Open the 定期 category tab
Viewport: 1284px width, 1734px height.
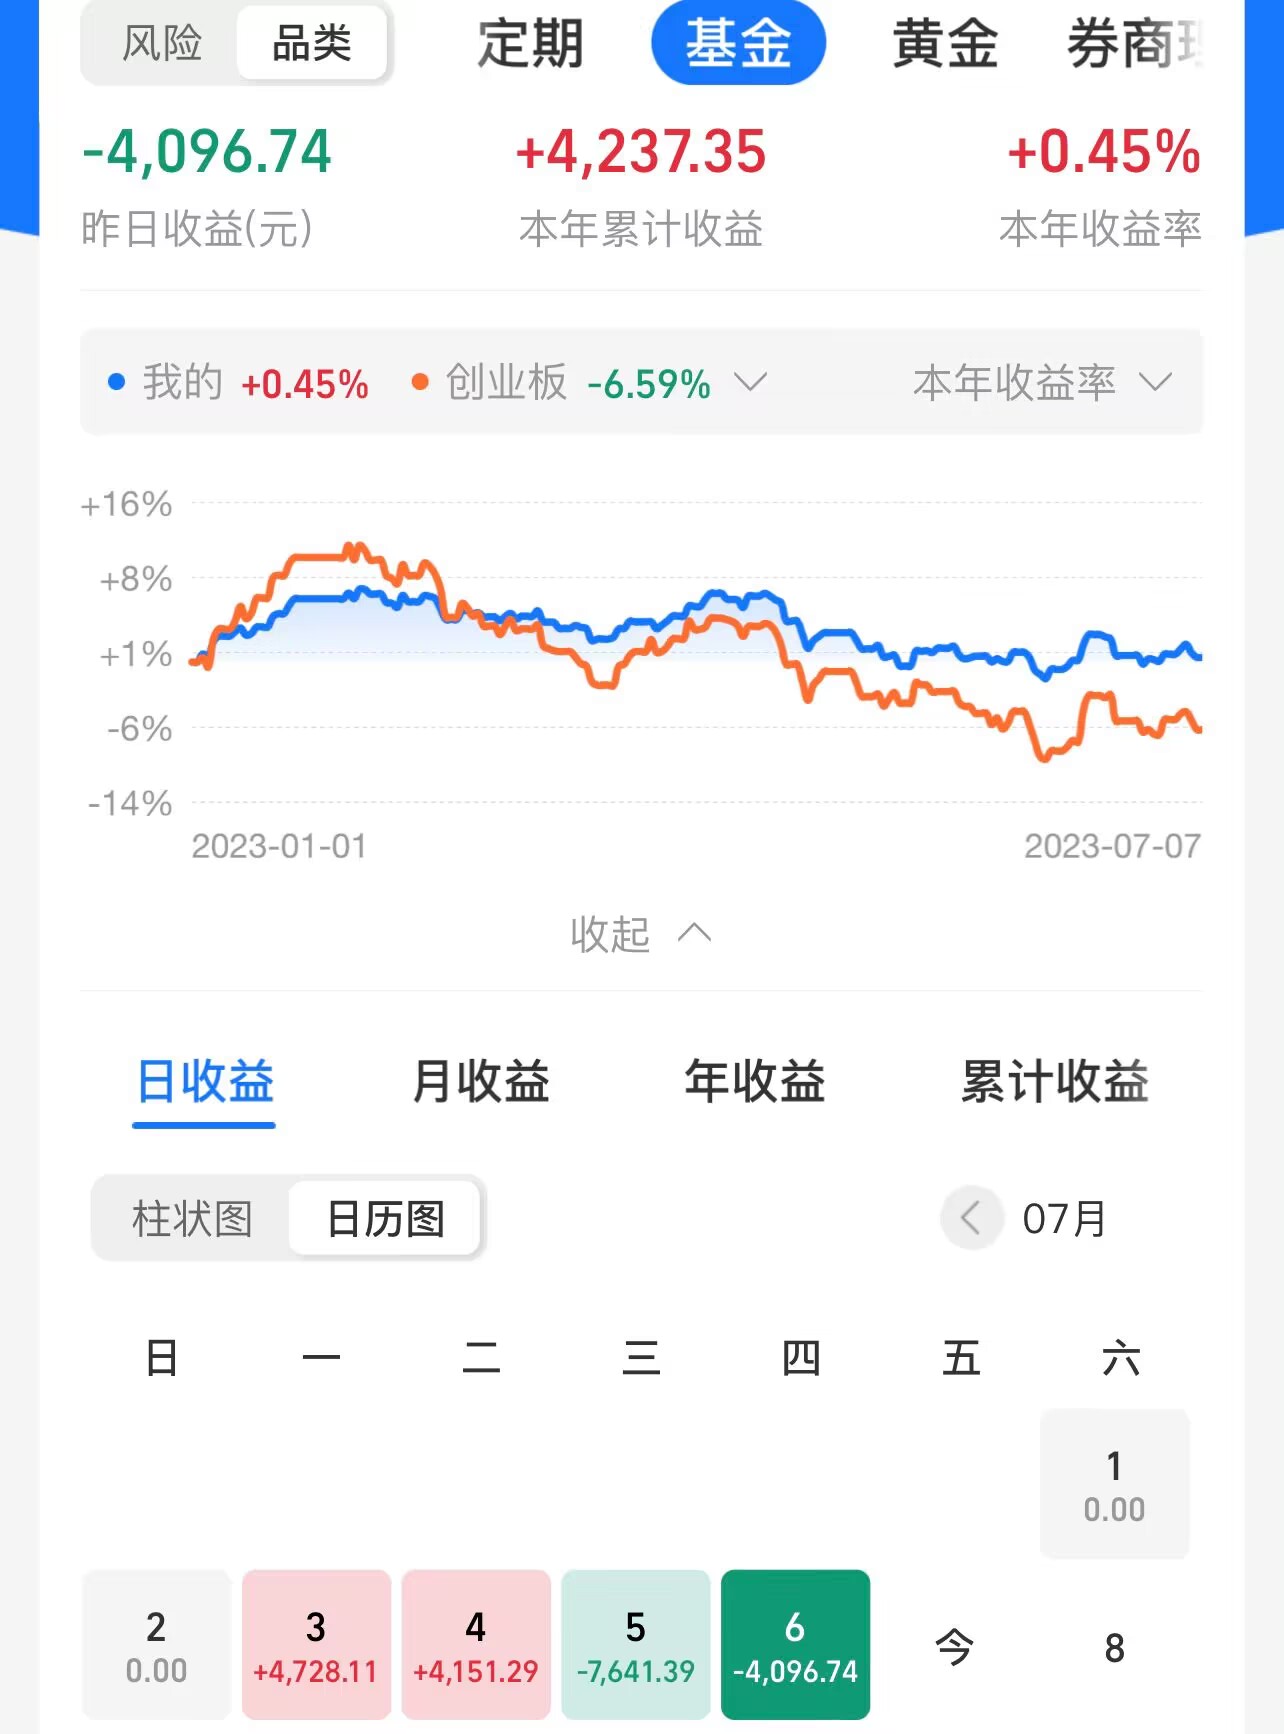pyautogui.click(x=530, y=43)
